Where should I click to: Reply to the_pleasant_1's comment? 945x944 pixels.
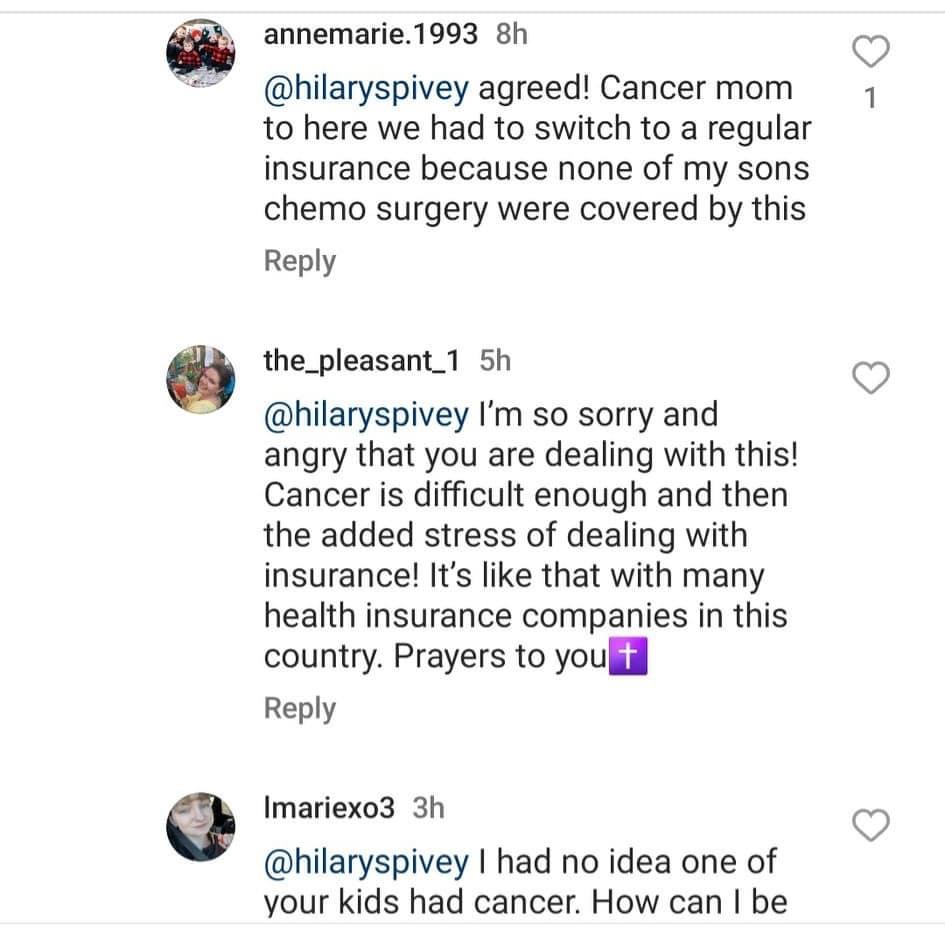[x=300, y=708]
